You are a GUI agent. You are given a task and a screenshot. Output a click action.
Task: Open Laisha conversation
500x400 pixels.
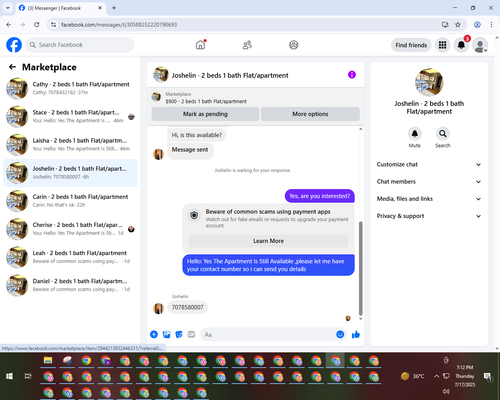[x=70, y=145]
